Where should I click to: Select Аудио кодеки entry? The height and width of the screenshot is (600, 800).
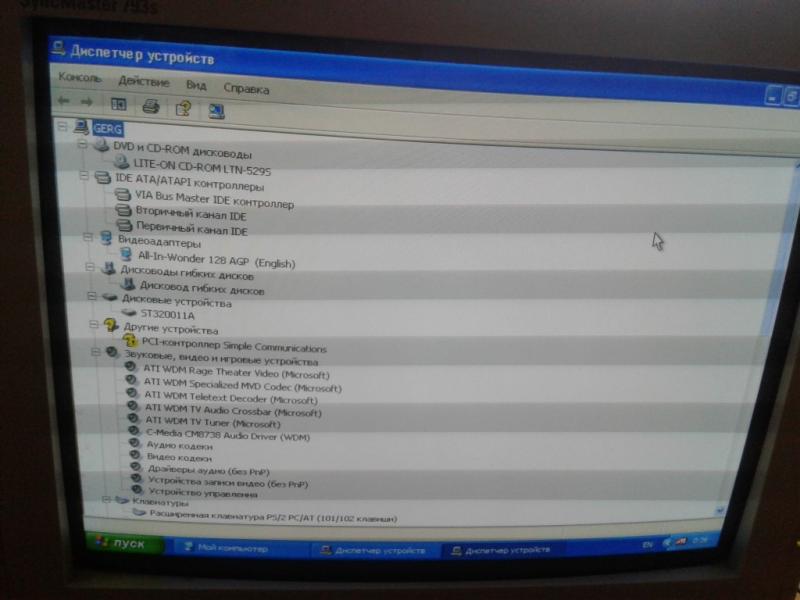[180, 445]
